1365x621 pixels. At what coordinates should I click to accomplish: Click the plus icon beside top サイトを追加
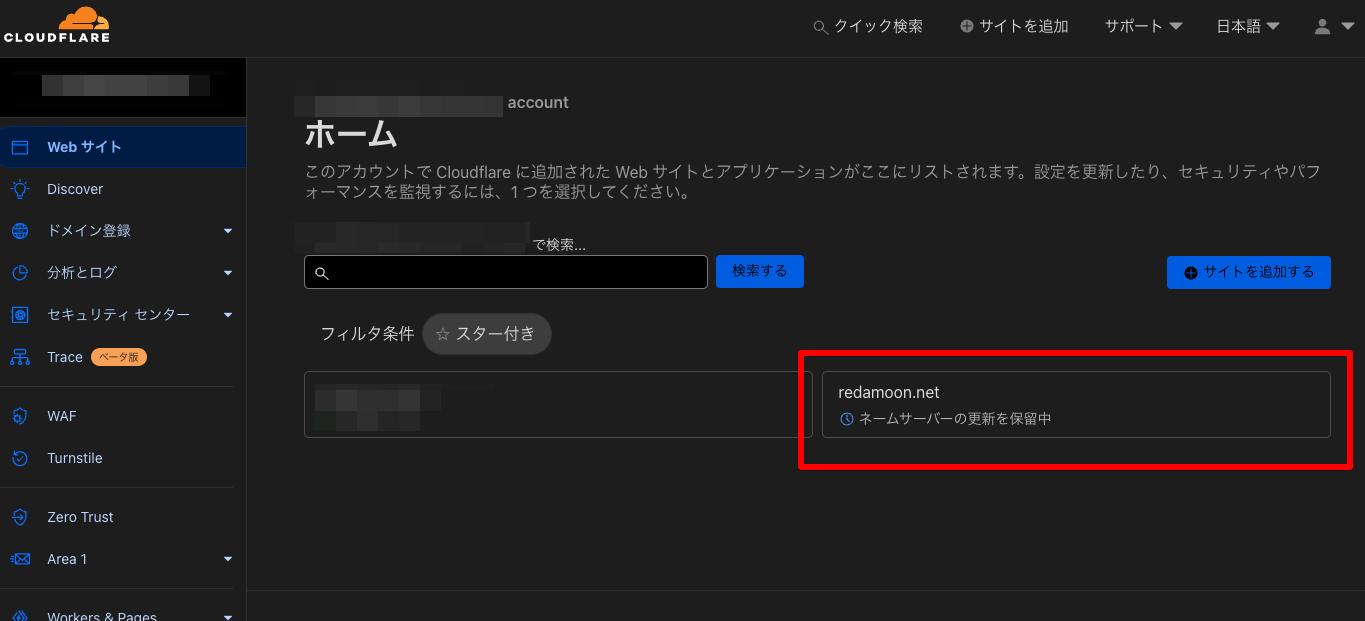967,27
